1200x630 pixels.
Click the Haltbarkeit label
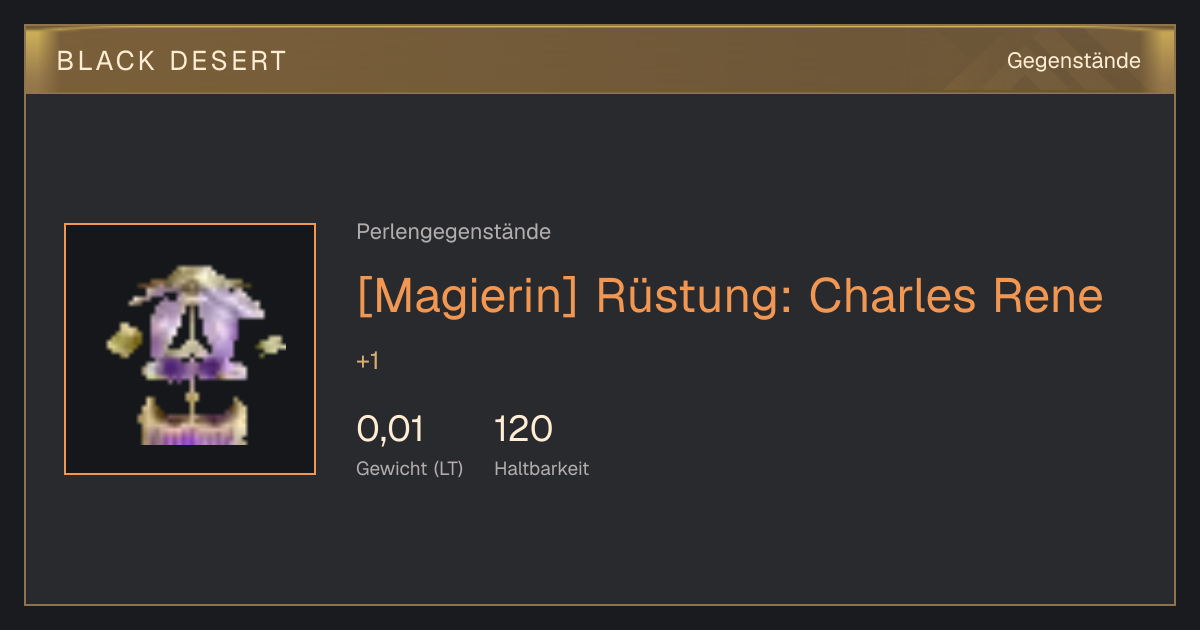click(541, 468)
